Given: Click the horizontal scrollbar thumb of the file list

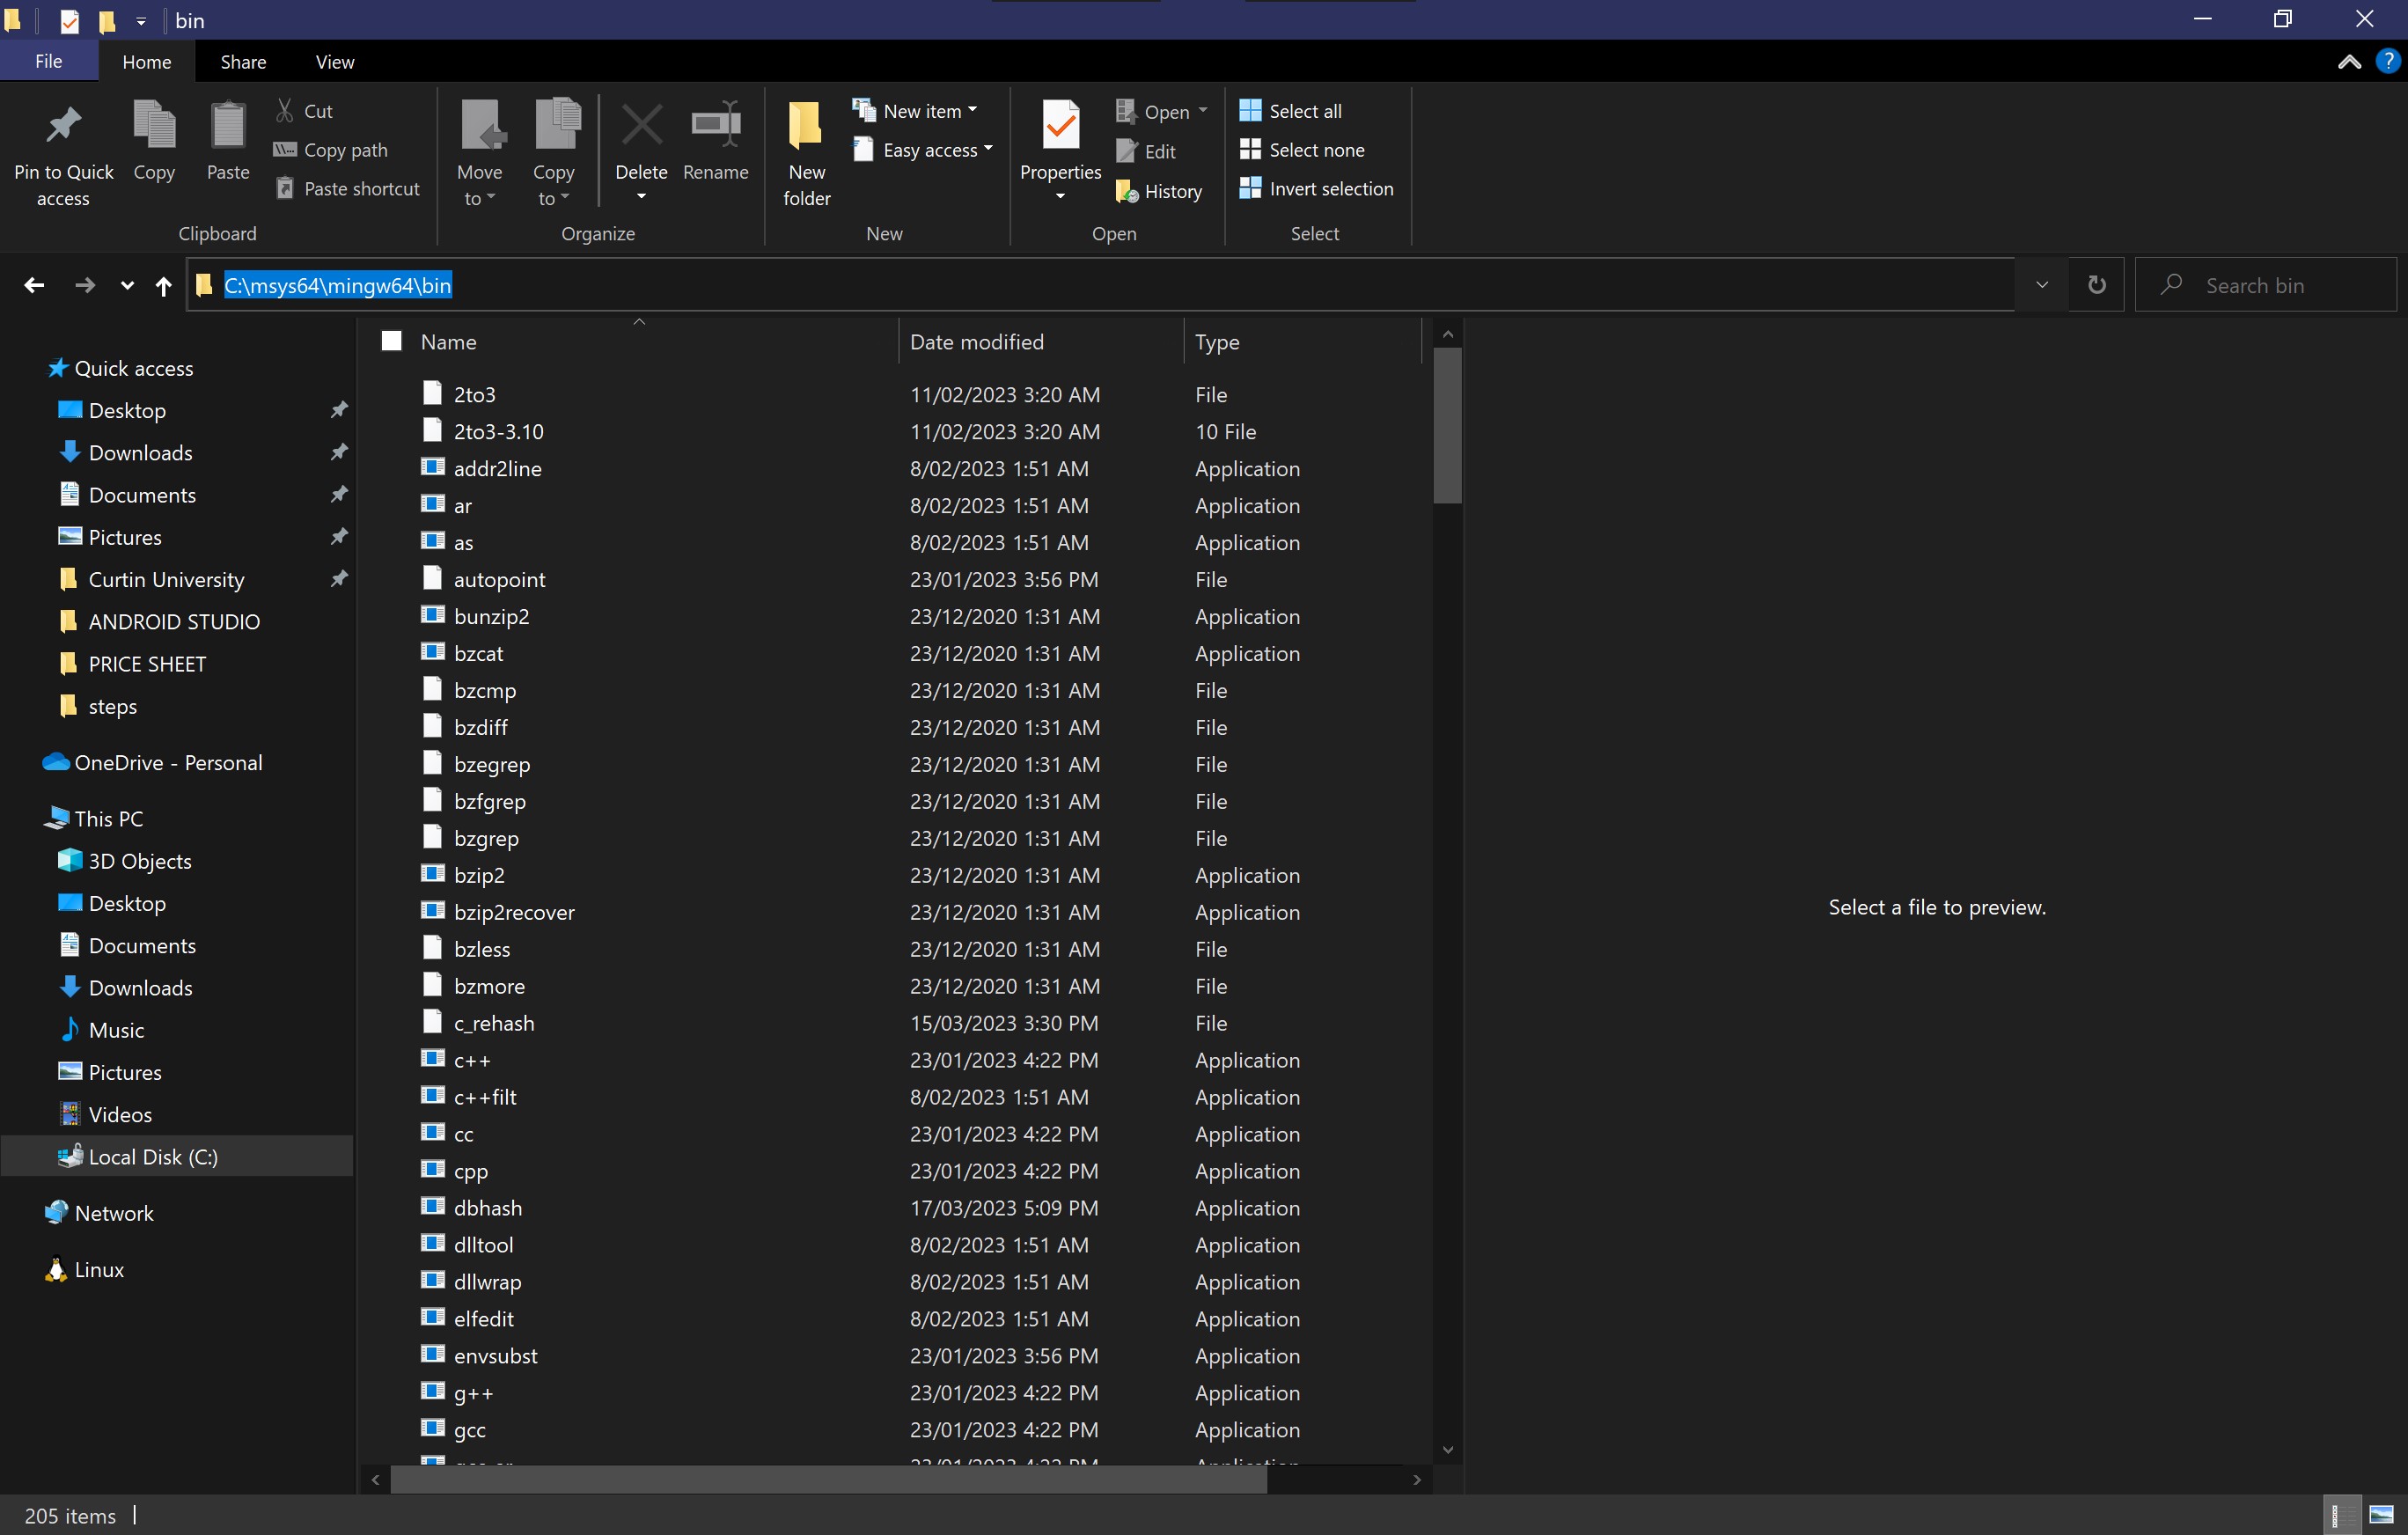Looking at the screenshot, I should pyautogui.click(x=828, y=1480).
